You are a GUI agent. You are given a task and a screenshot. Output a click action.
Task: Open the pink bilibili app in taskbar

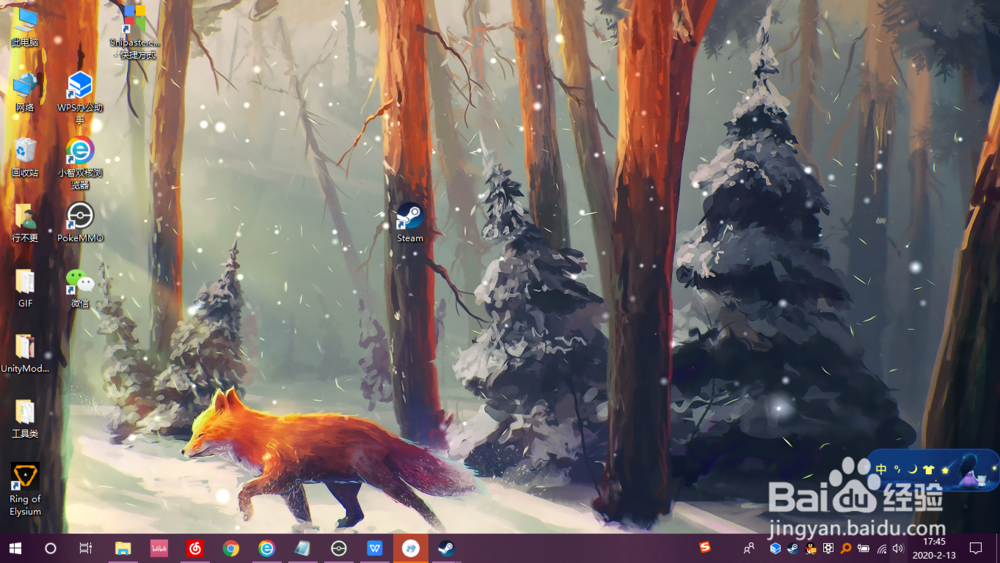(x=159, y=548)
